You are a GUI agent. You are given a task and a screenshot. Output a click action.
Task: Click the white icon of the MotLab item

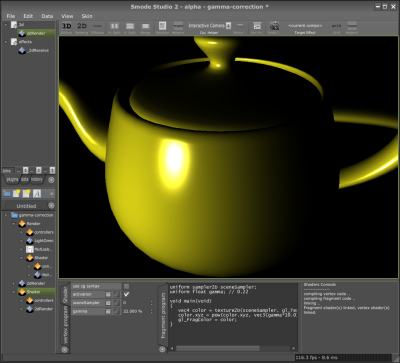pyautogui.click(x=30, y=249)
